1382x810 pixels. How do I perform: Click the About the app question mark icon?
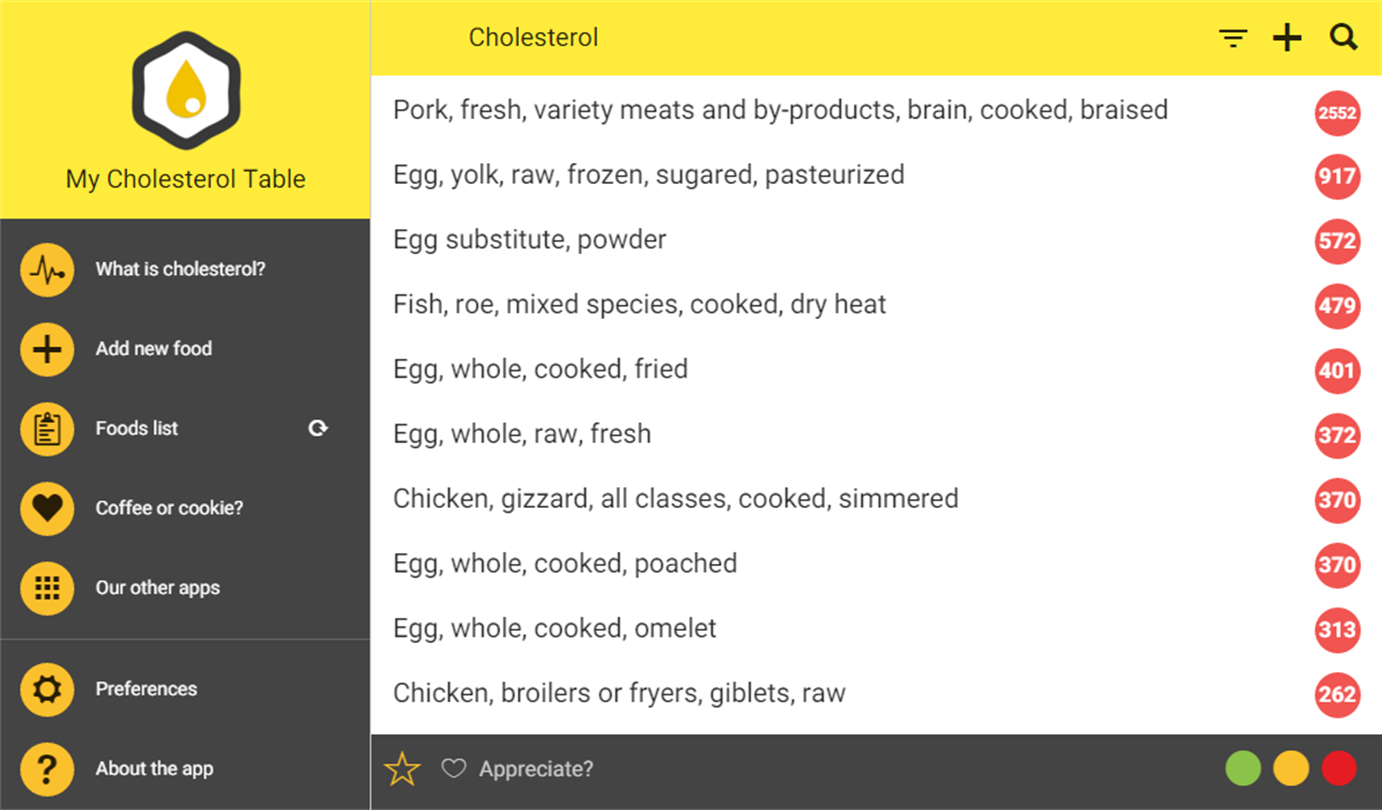click(x=47, y=769)
